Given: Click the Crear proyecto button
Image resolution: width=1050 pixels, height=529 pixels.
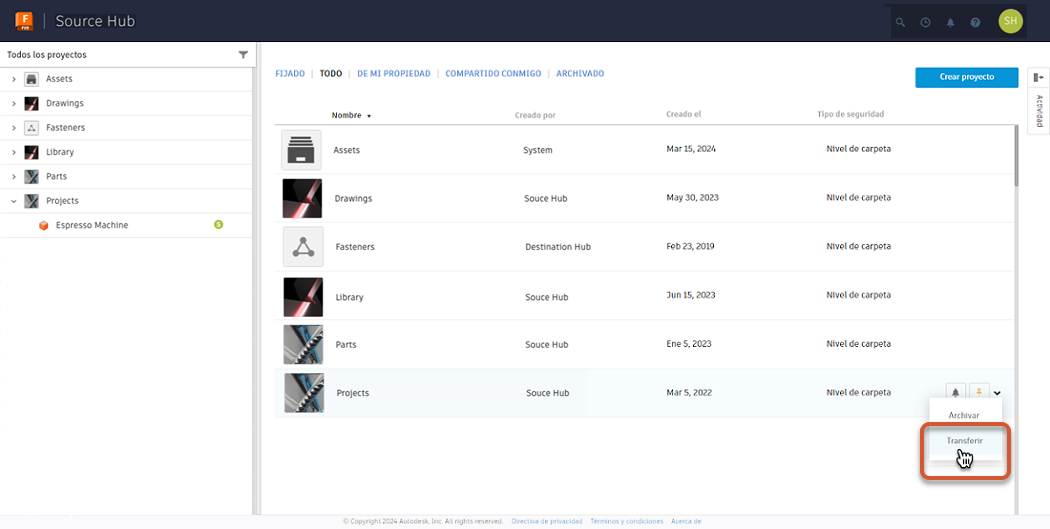Looking at the screenshot, I should point(967,77).
